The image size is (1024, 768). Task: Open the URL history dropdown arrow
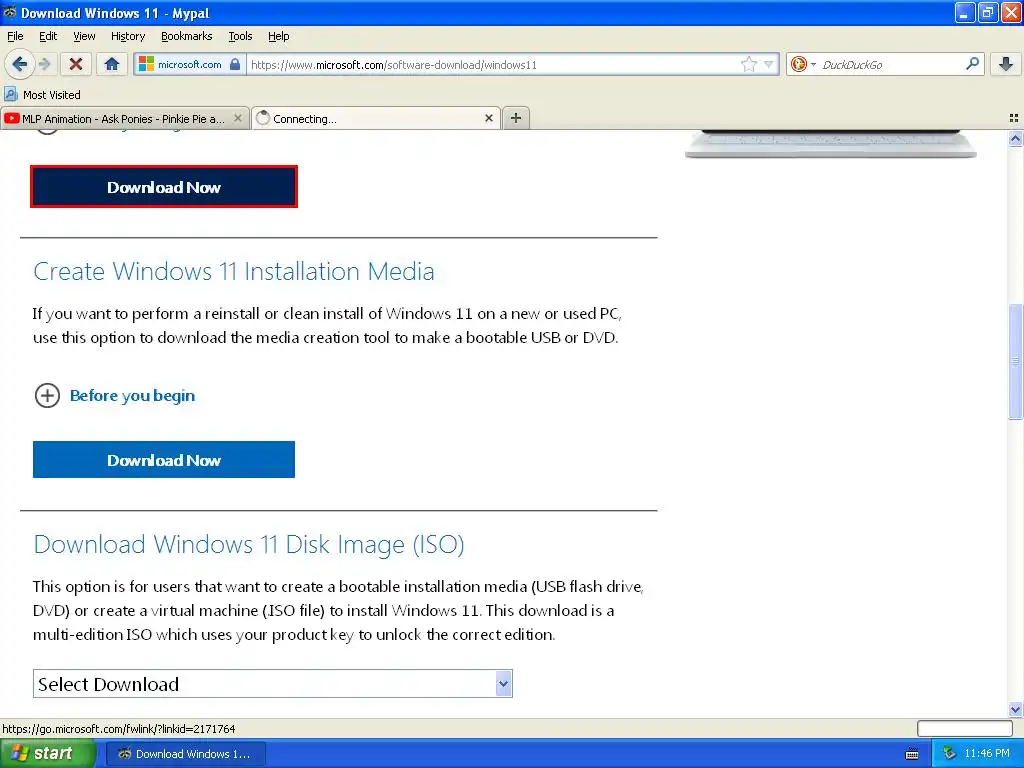coord(769,64)
